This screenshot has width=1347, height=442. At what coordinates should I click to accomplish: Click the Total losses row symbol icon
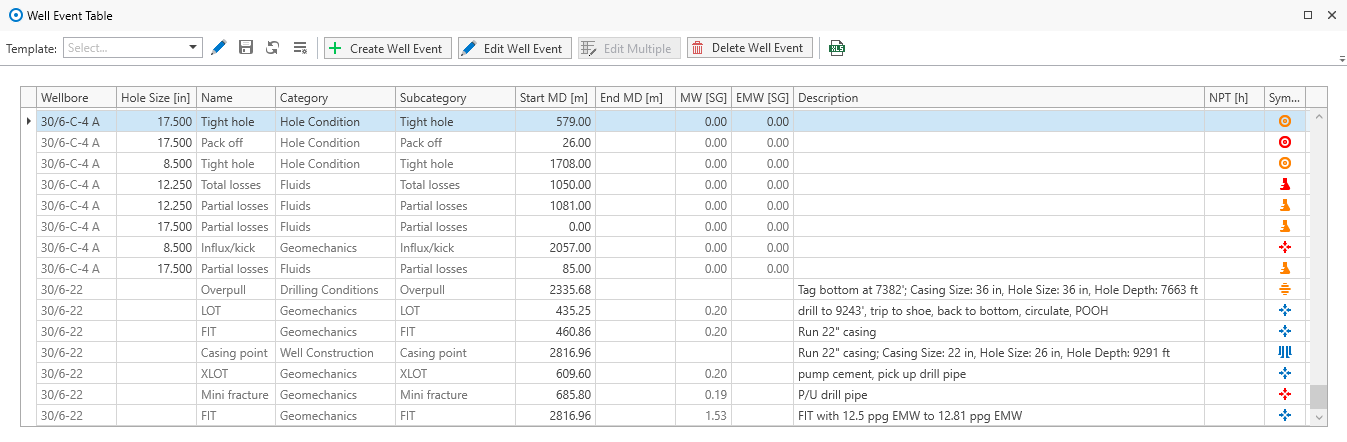click(x=1285, y=184)
